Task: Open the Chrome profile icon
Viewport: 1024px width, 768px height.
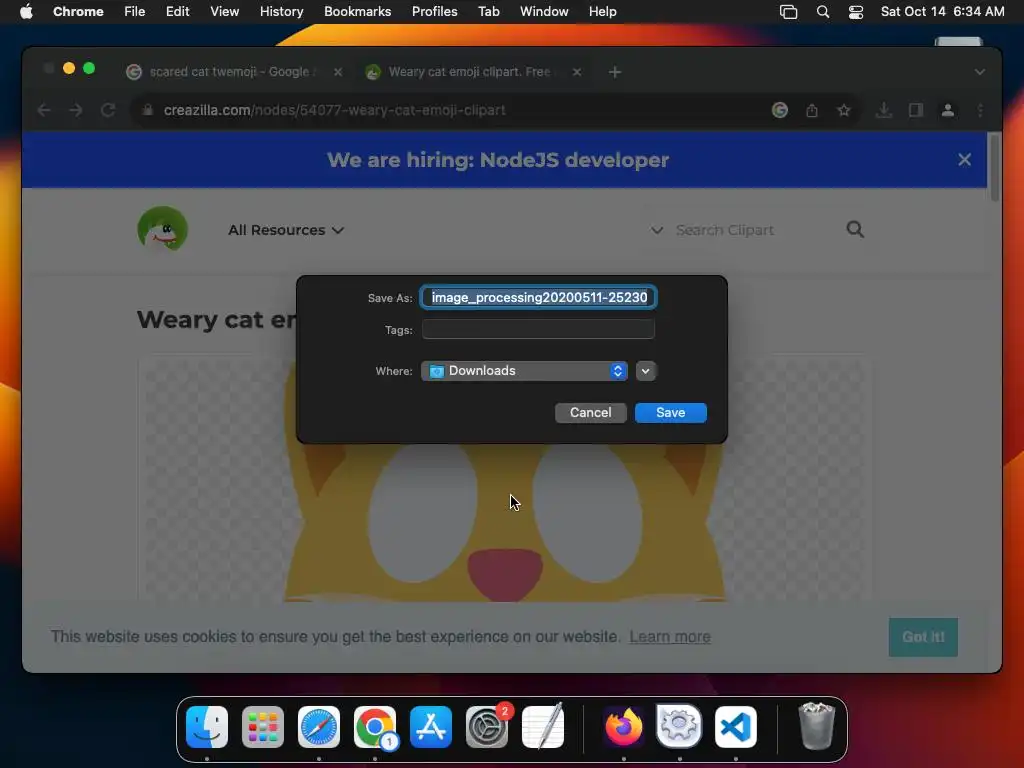Action: point(948,110)
